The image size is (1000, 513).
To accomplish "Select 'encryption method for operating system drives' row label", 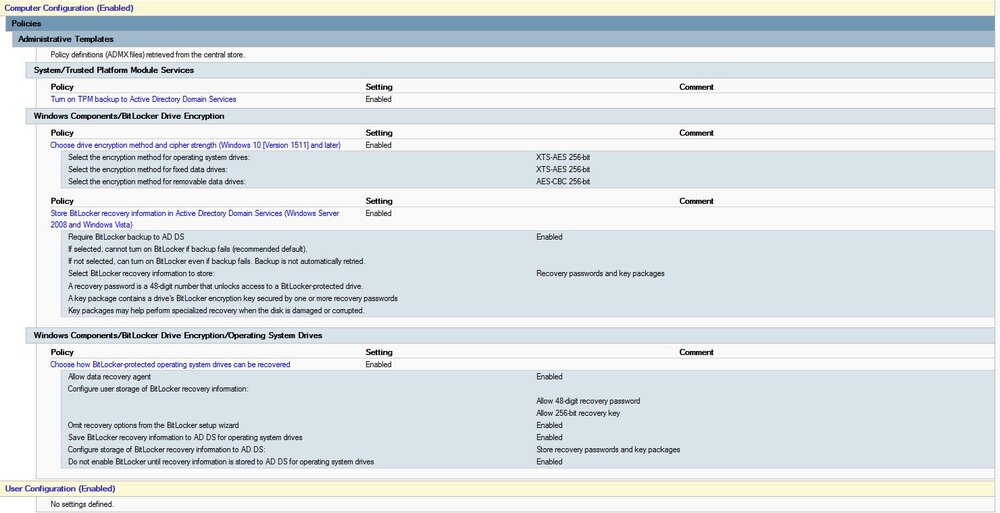I will pyautogui.click(x=159, y=158).
